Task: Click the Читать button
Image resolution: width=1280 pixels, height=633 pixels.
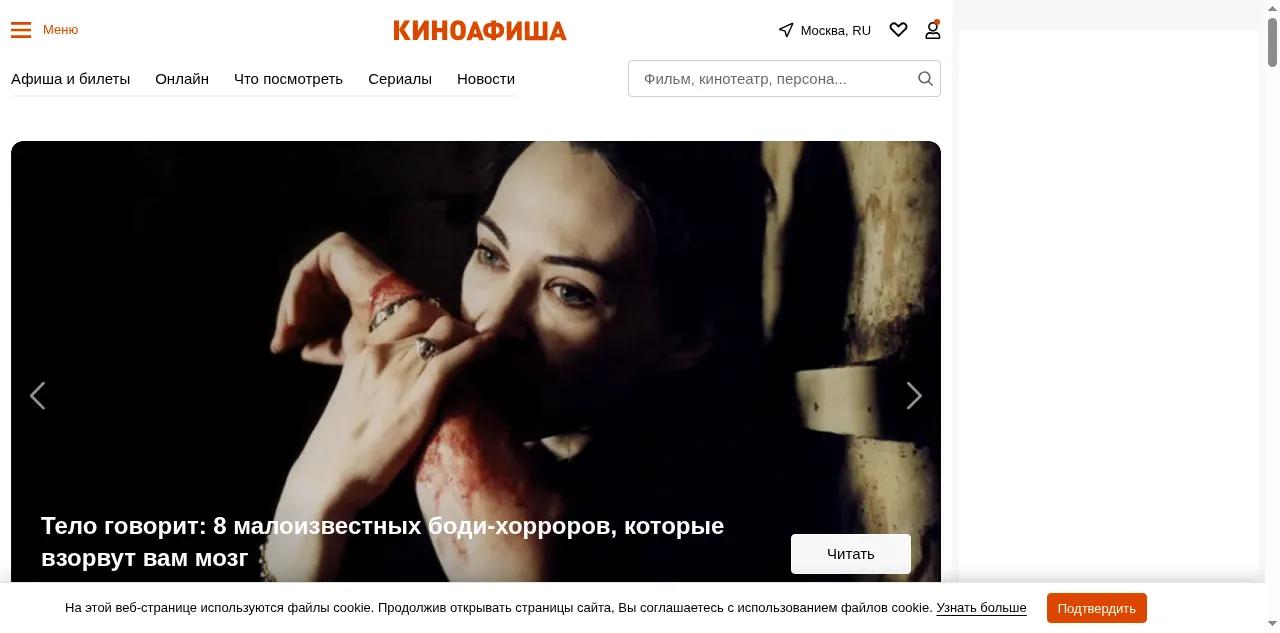Action: click(851, 554)
